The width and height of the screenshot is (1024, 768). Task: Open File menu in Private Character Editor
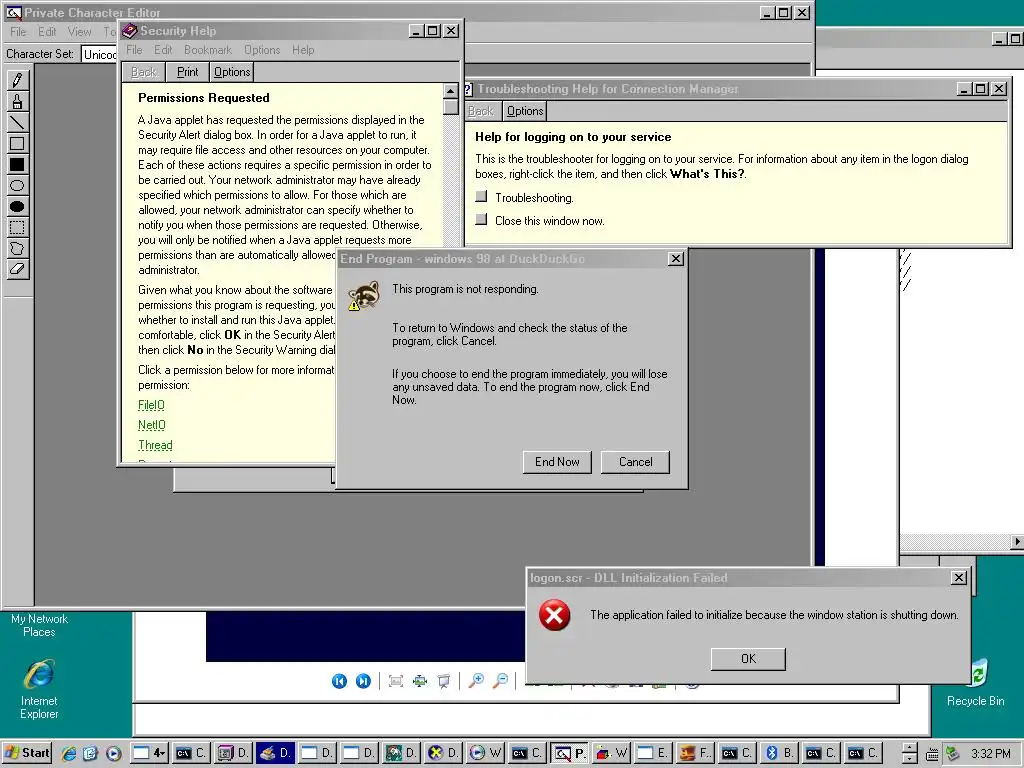(18, 32)
